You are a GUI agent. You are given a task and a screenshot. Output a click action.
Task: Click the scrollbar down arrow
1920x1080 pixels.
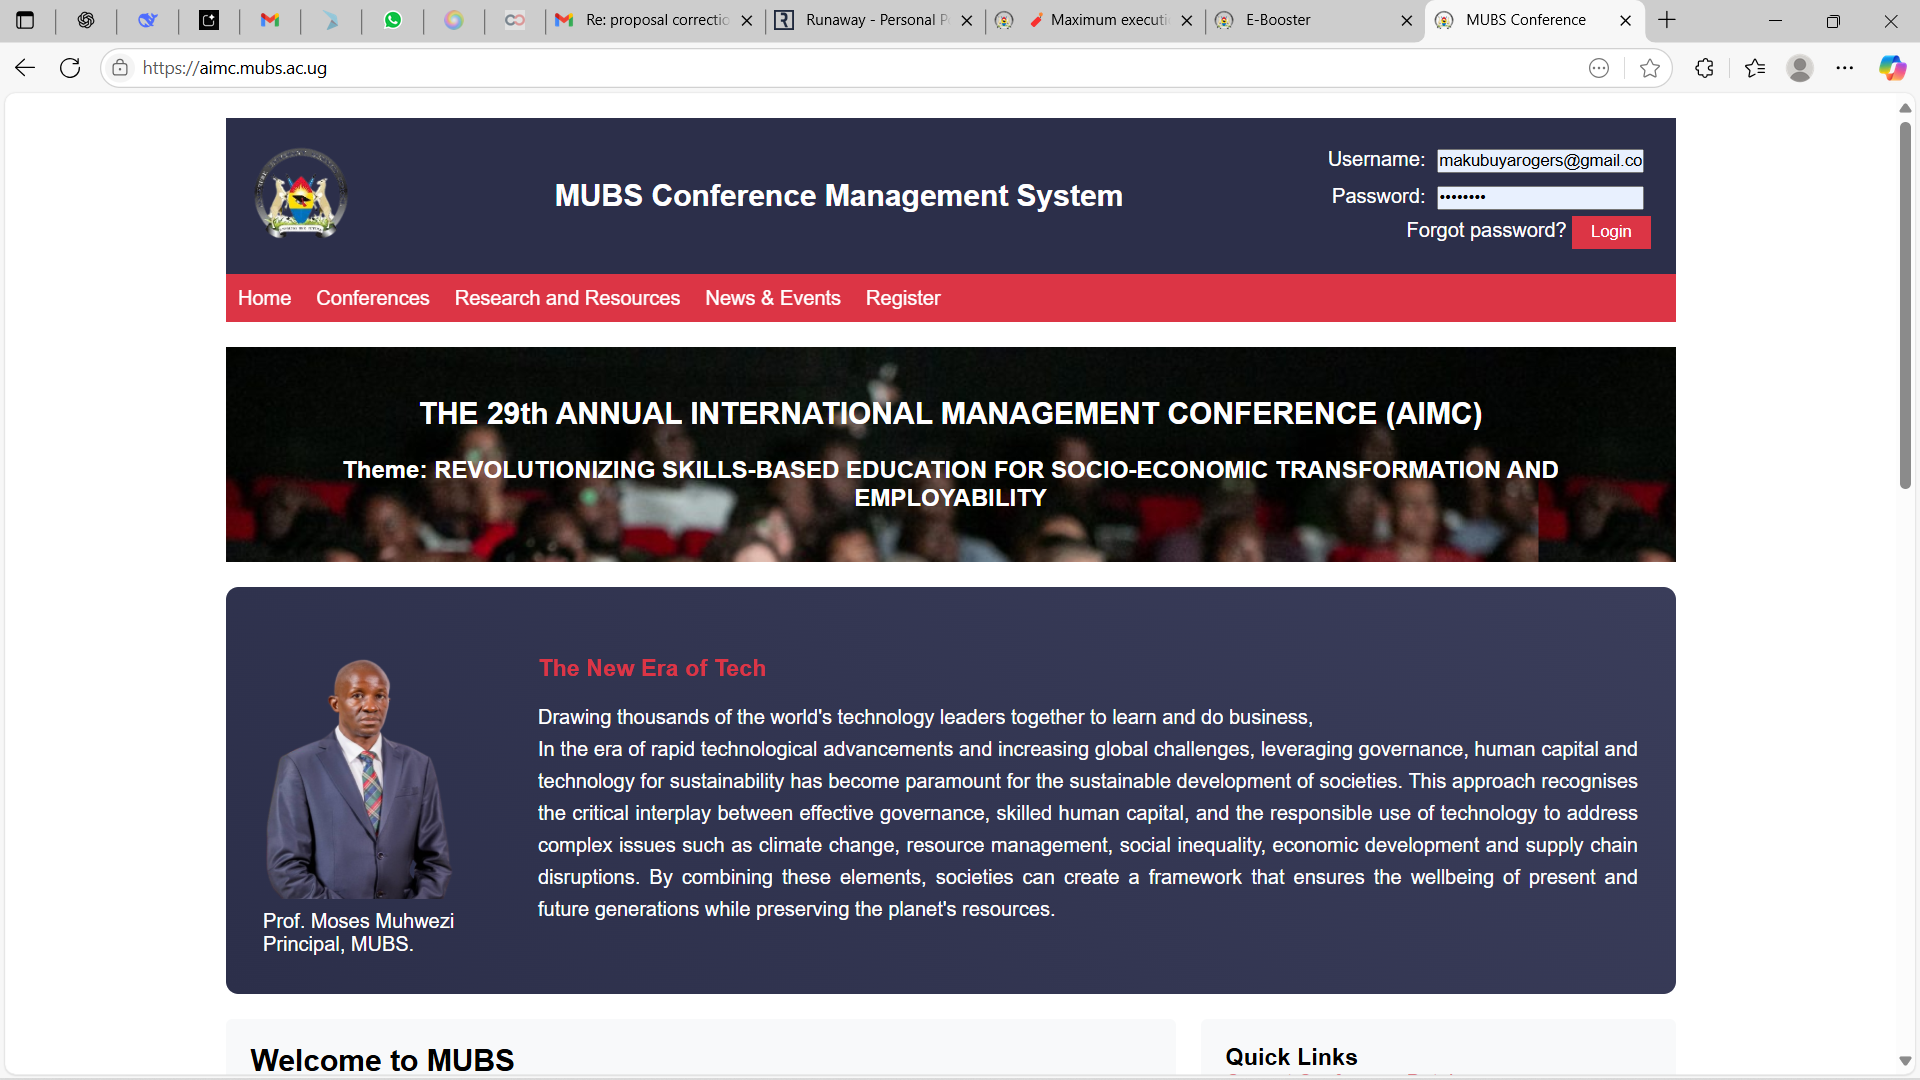tap(1905, 1061)
